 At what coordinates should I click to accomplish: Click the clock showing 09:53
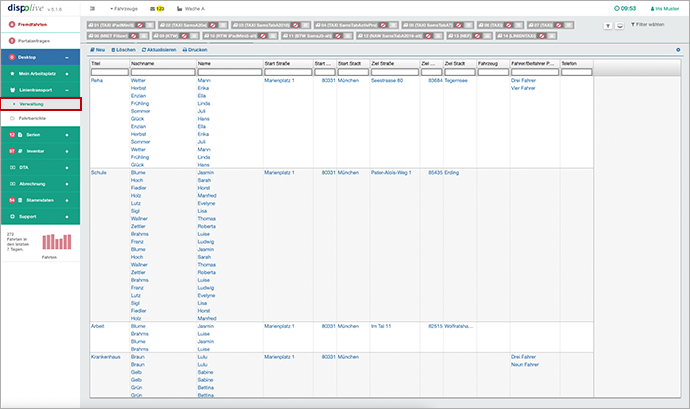coord(625,8)
